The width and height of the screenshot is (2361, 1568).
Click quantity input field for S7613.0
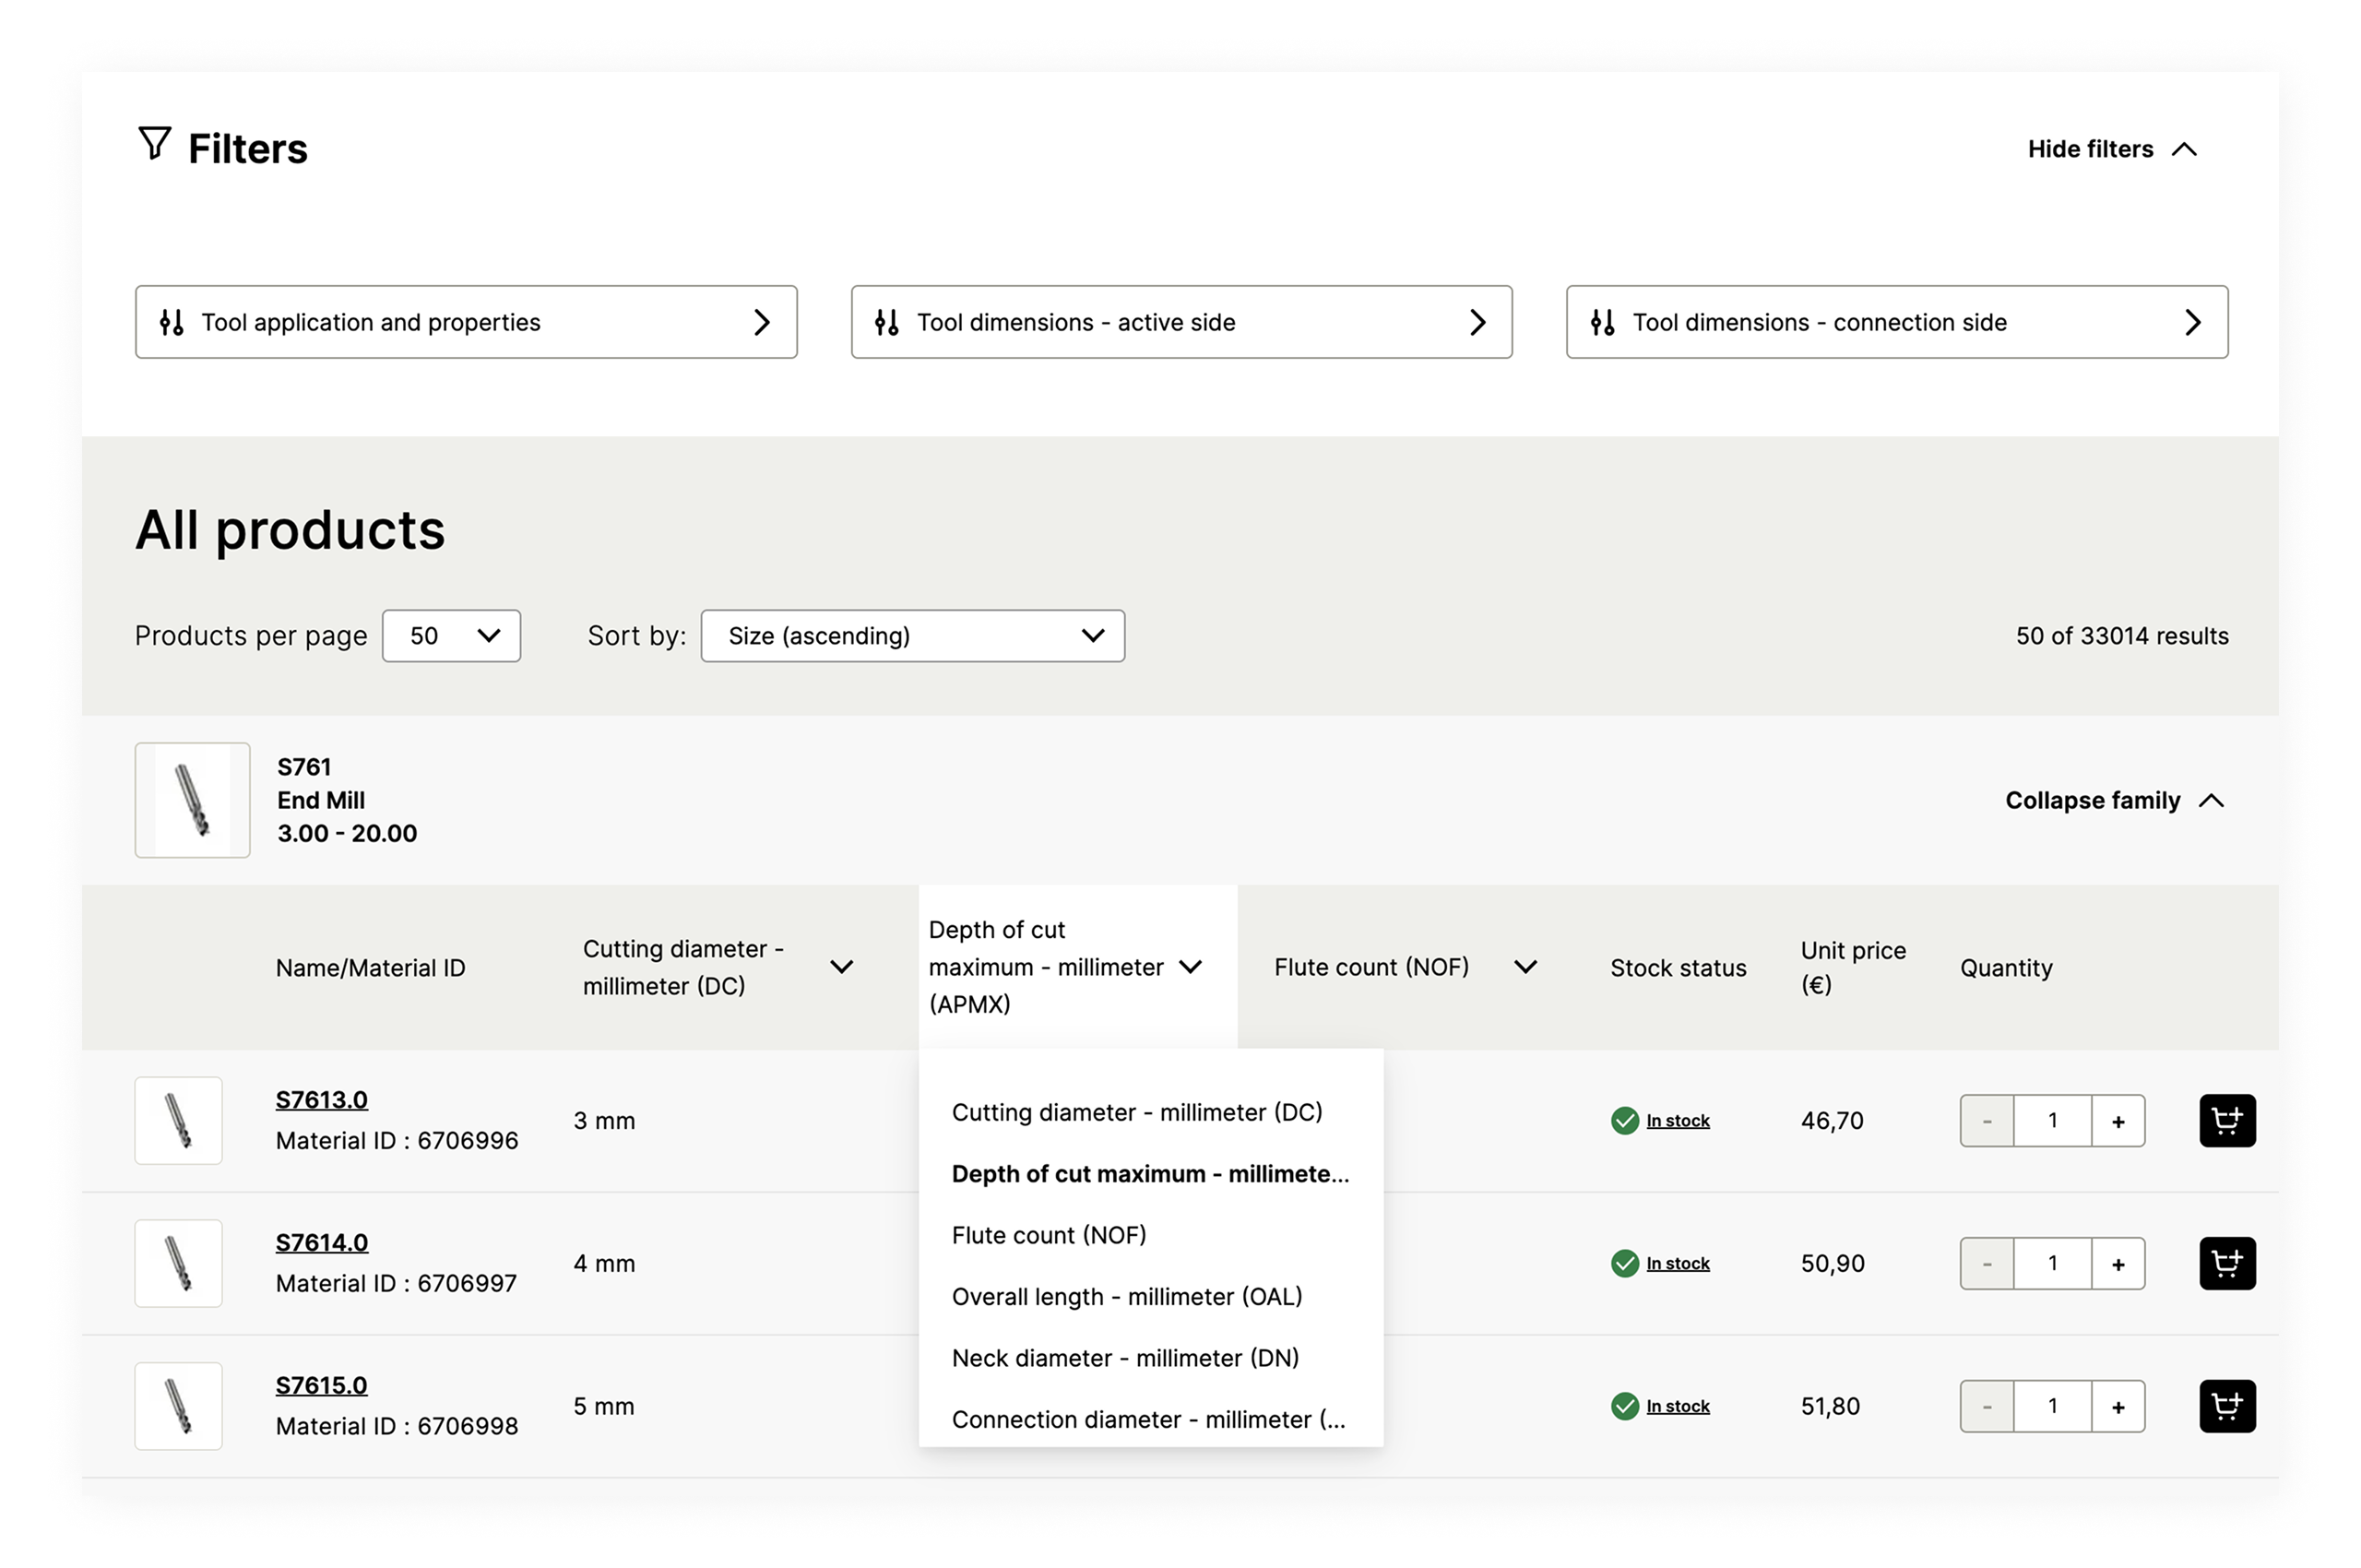[x=2052, y=1121]
